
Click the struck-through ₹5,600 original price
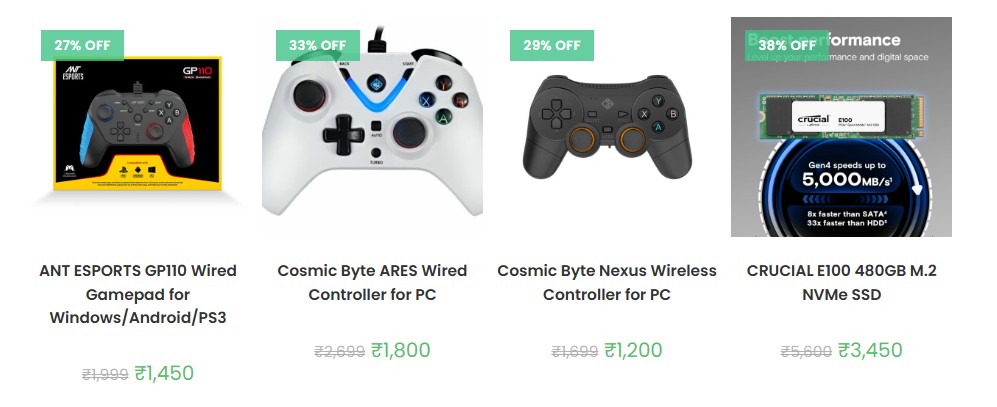point(806,351)
